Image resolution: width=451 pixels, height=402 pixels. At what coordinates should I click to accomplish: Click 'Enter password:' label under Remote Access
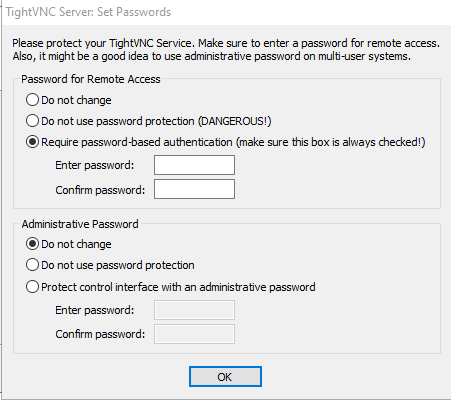pyautogui.click(x=95, y=165)
